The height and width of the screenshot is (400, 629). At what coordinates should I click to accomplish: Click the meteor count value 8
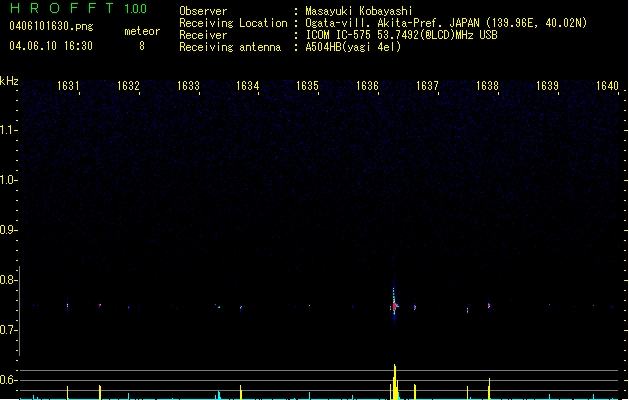pos(141,45)
